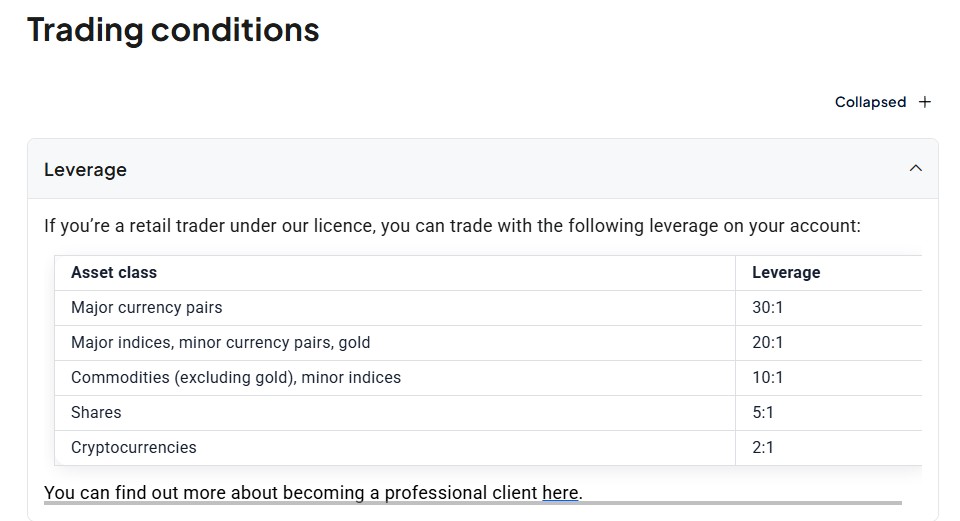Open the 'here' professional client link

(x=560, y=493)
